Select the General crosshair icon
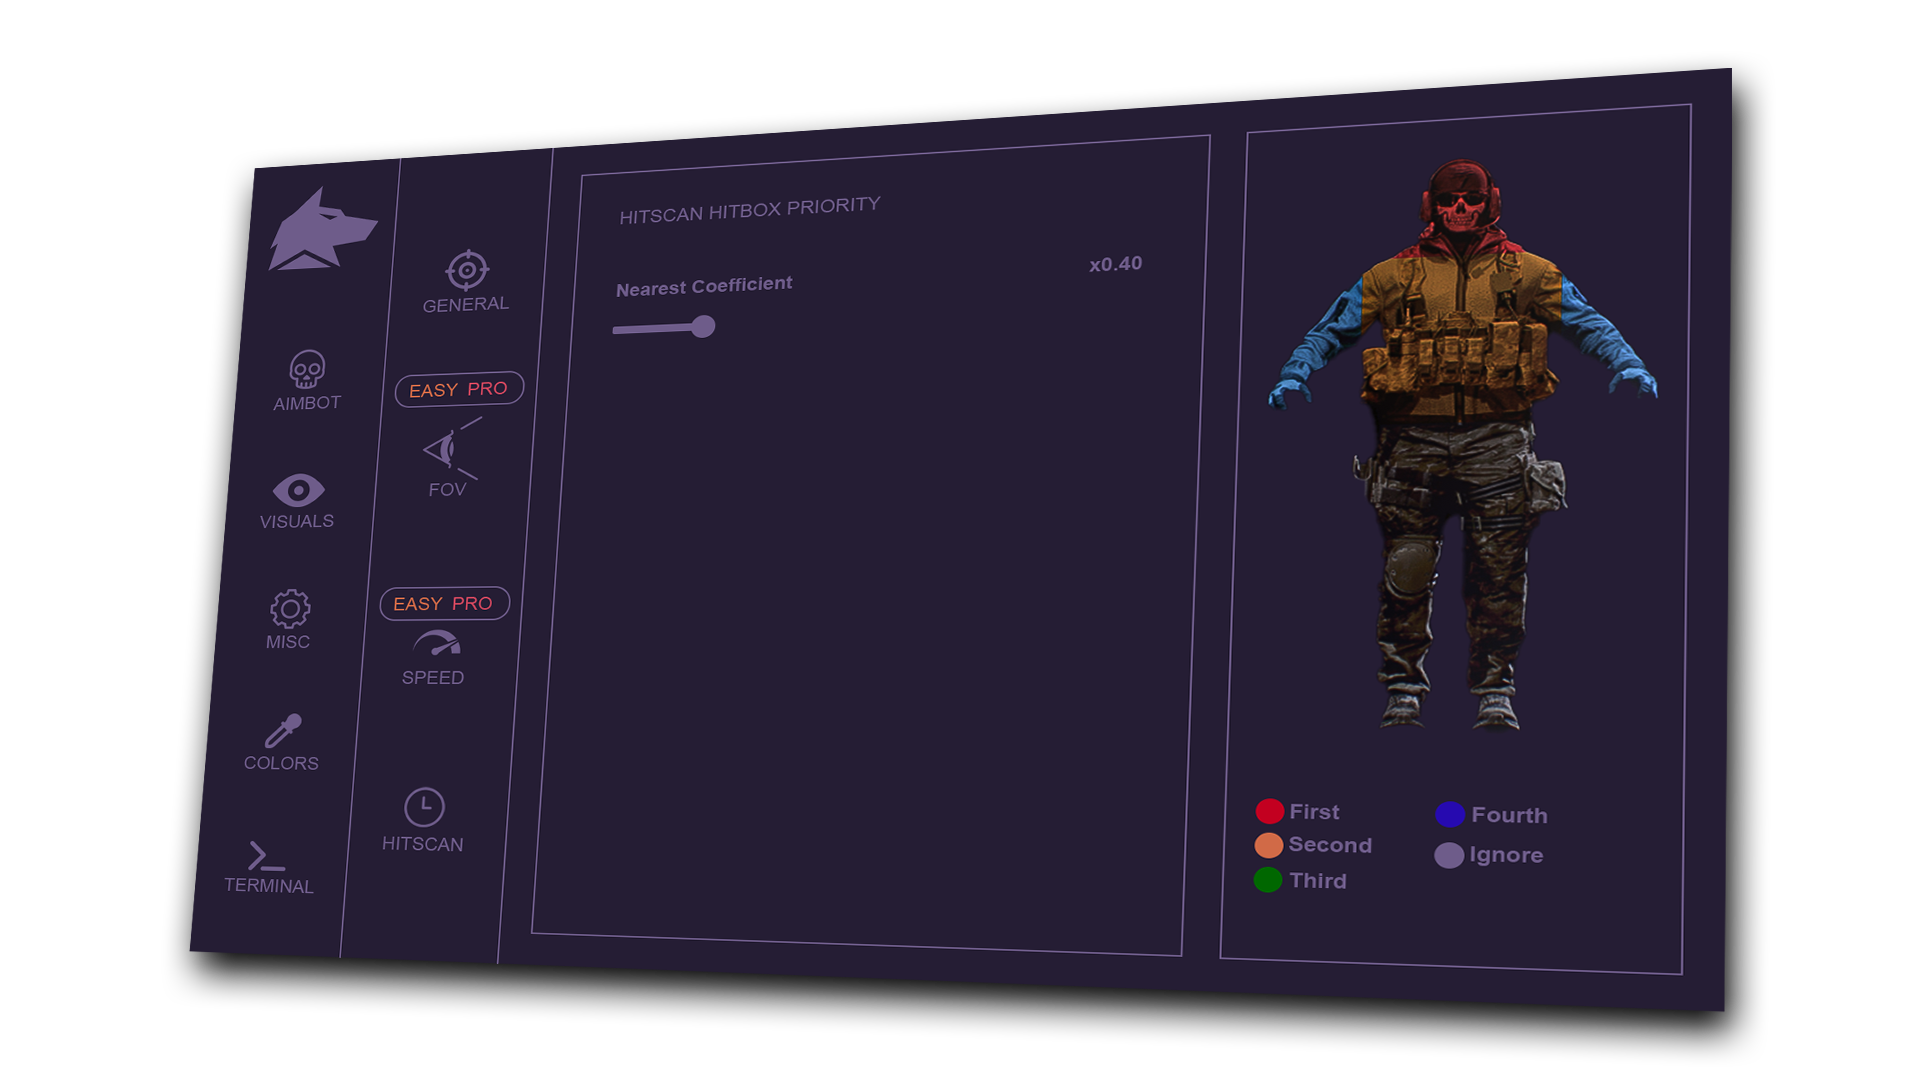The image size is (1920, 1080). coord(467,270)
